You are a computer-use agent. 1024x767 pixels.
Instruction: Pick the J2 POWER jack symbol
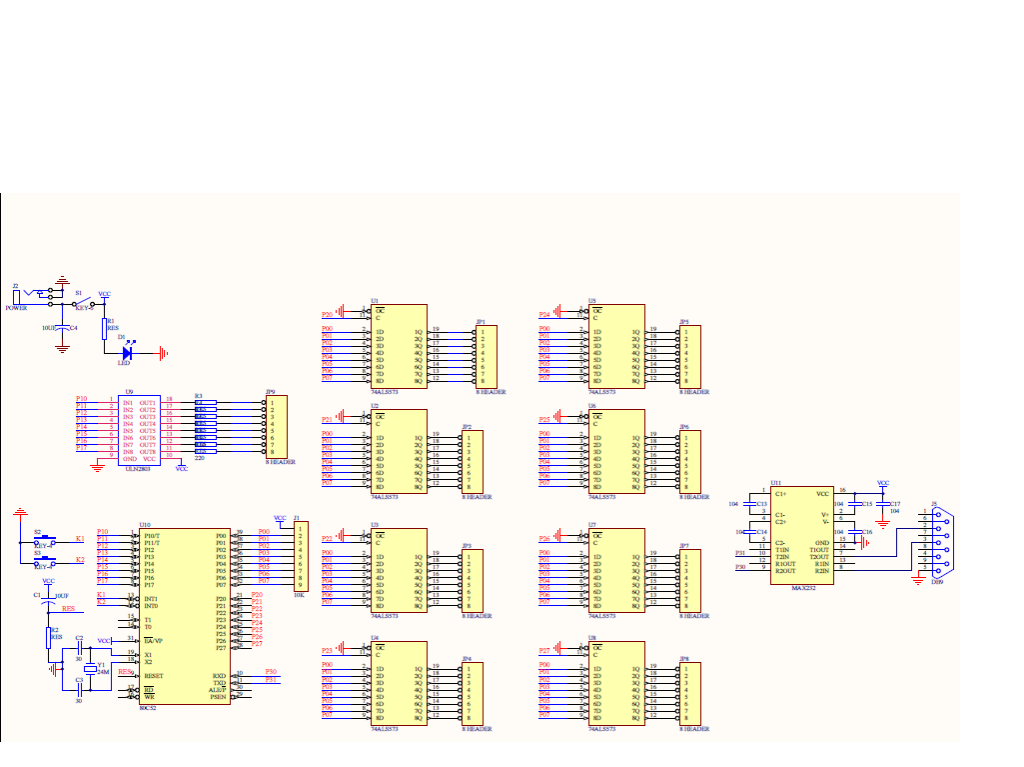(x=35, y=297)
